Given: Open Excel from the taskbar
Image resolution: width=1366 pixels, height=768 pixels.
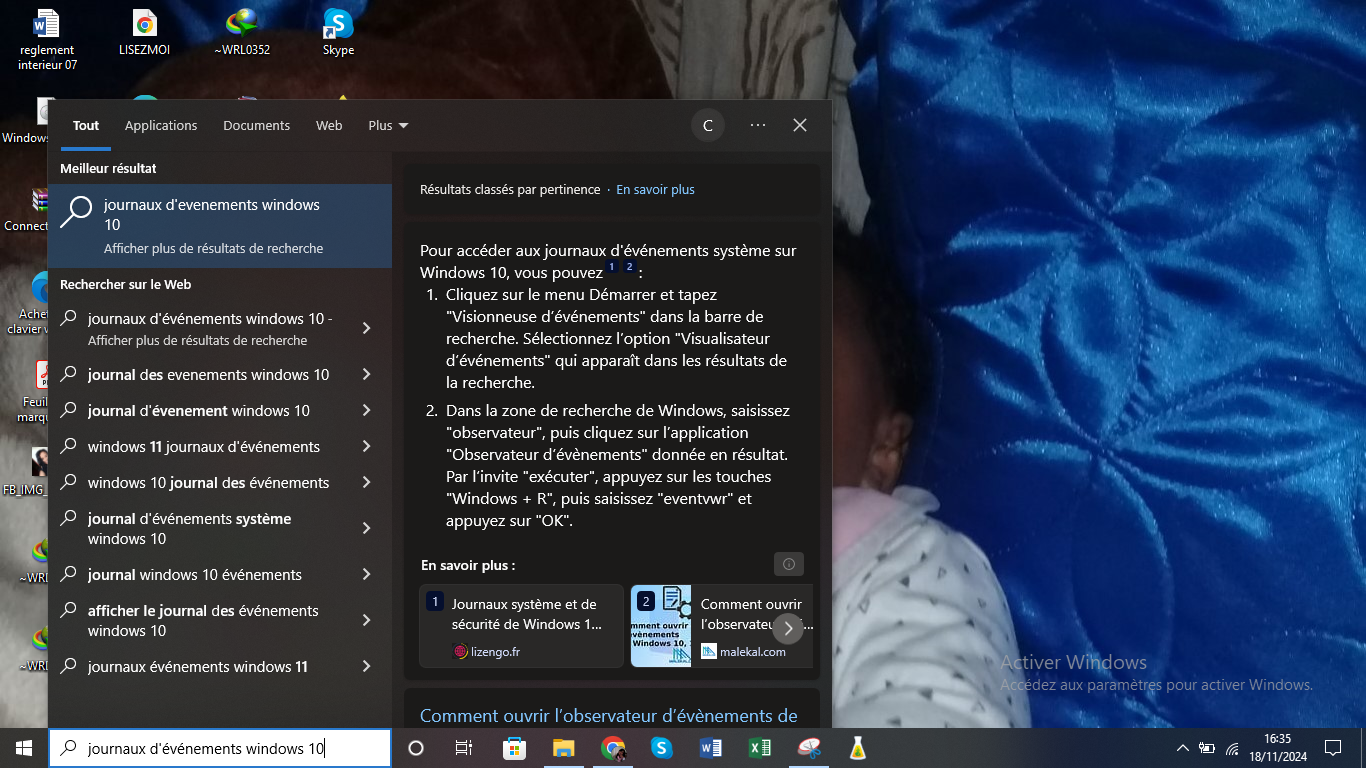Looking at the screenshot, I should pos(759,748).
